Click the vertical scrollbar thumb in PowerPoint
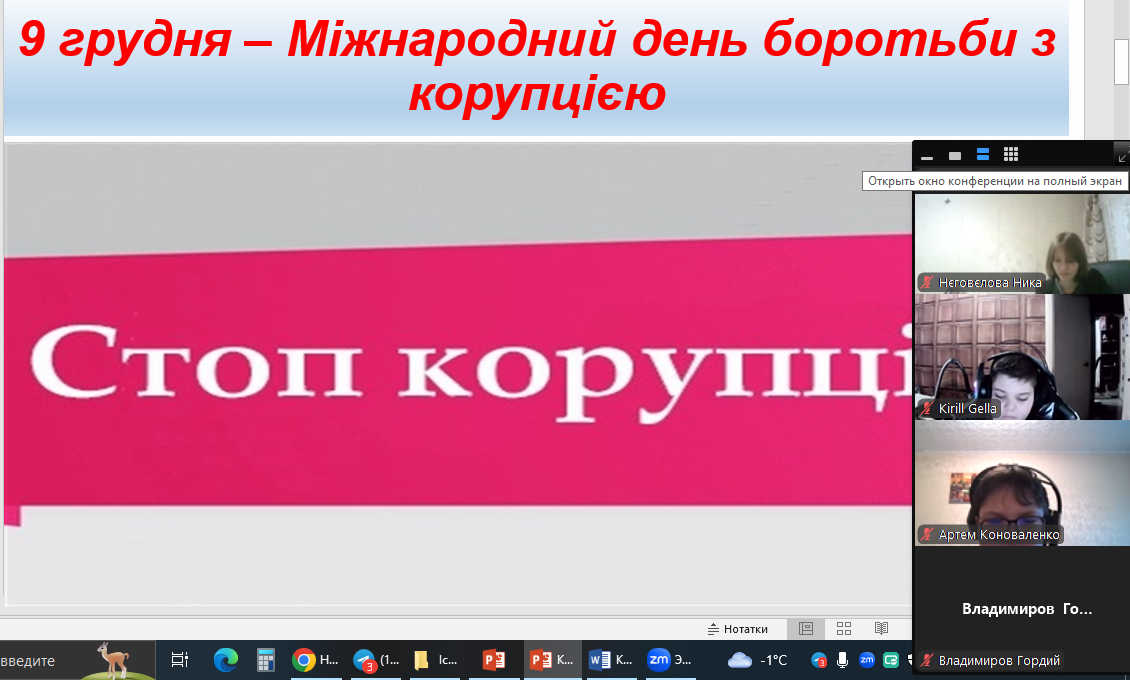The height and width of the screenshot is (680, 1130). click(1121, 62)
